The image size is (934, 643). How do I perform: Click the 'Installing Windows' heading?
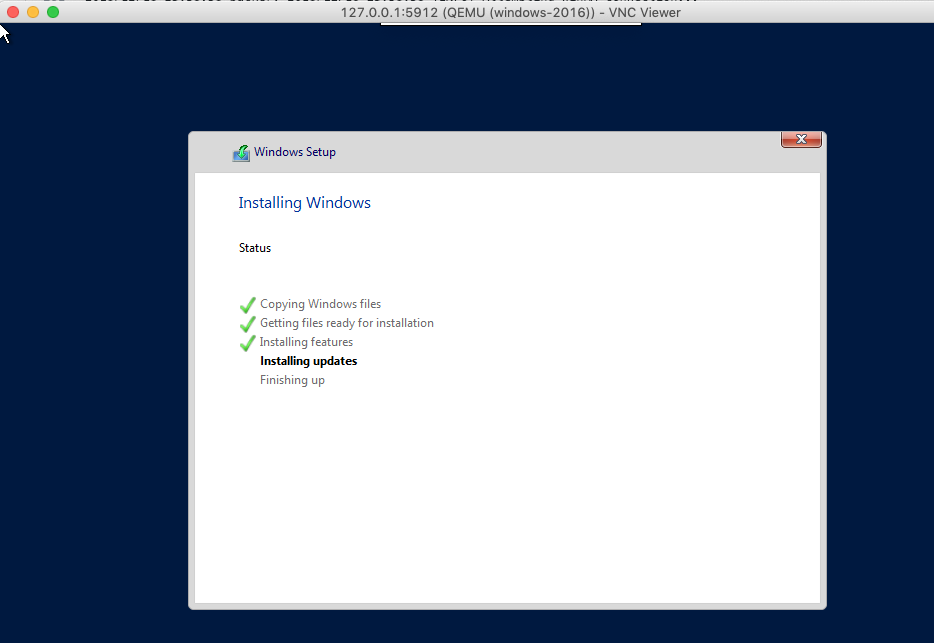pos(304,203)
